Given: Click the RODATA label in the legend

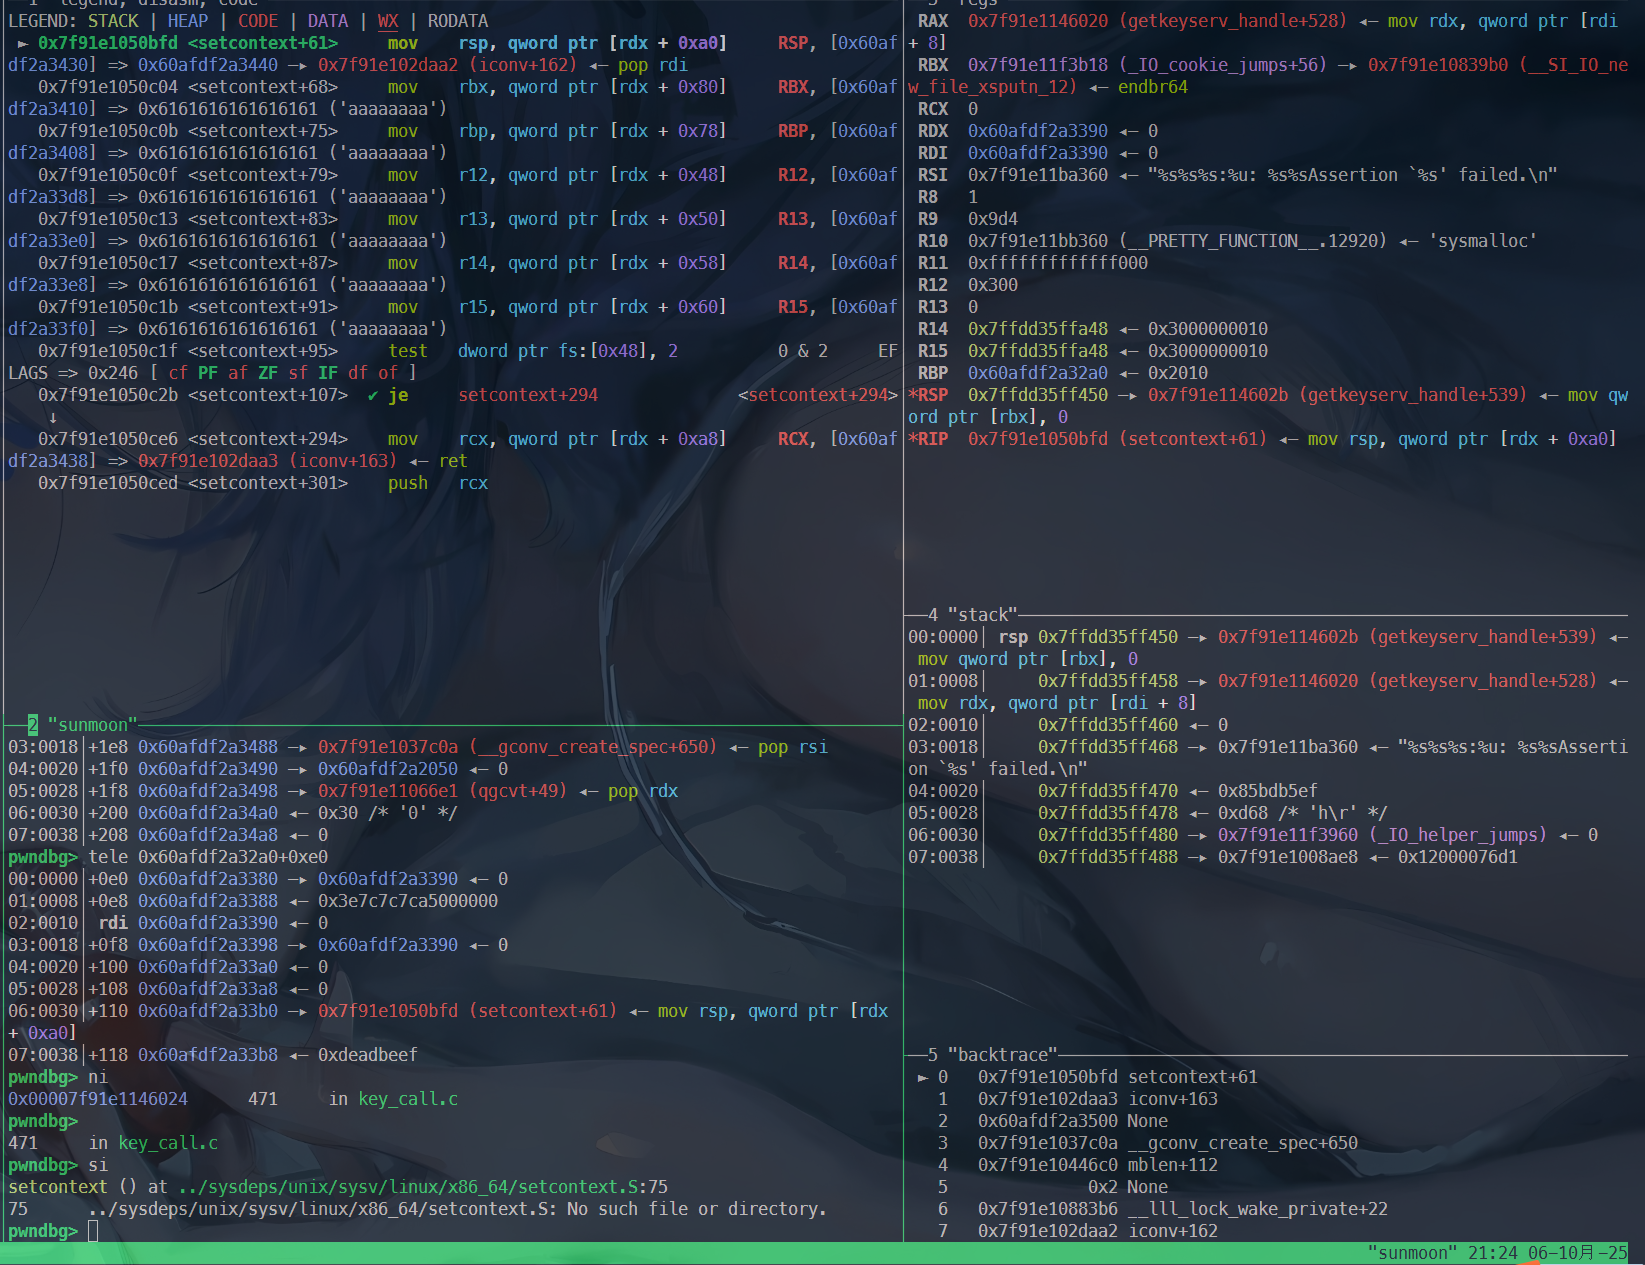Looking at the screenshot, I should (x=458, y=21).
